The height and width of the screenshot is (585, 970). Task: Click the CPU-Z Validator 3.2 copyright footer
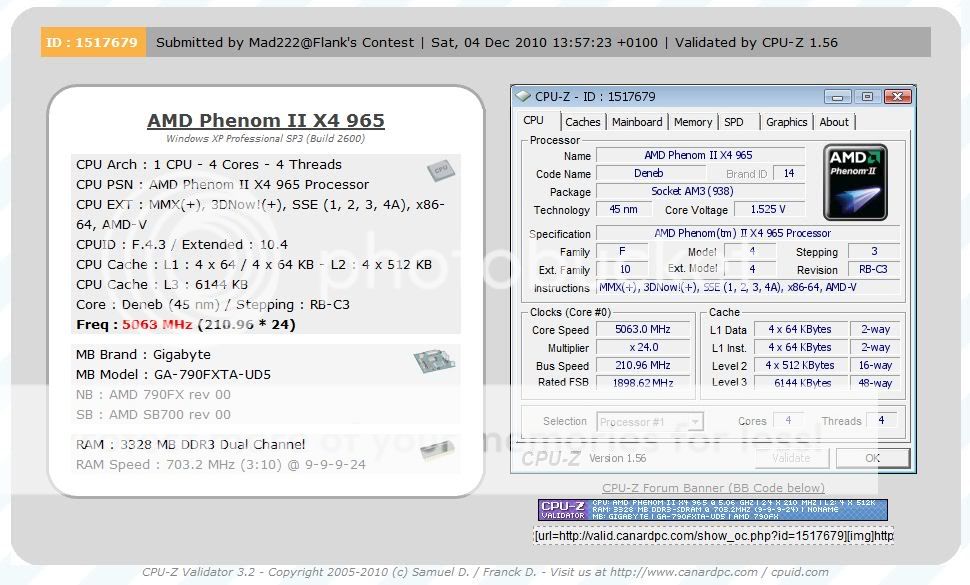pyautogui.click(x=485, y=572)
